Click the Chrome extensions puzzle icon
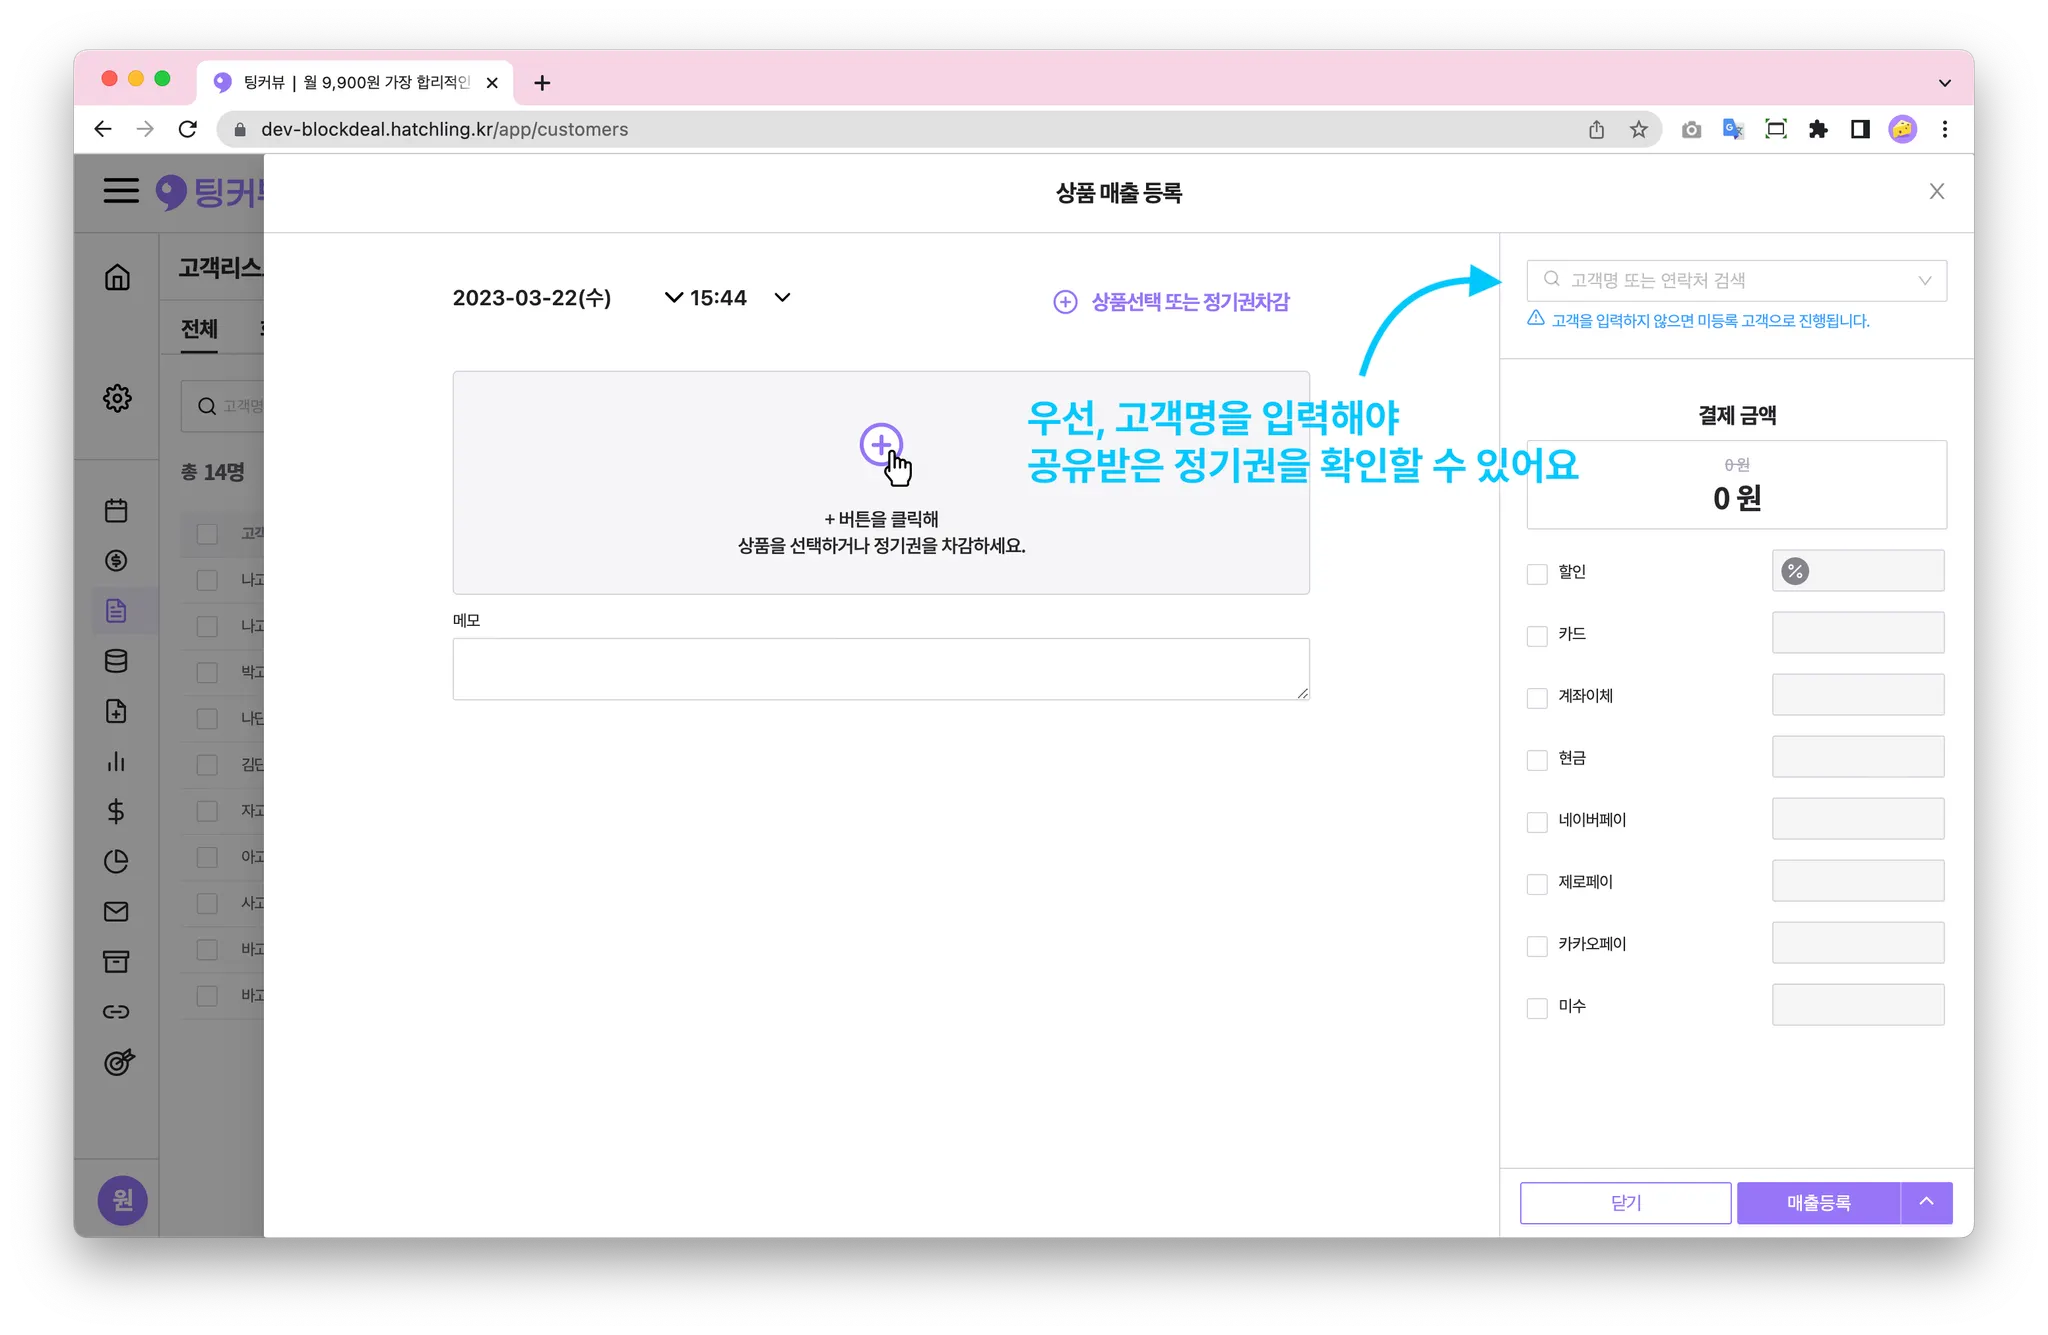 (x=1818, y=129)
